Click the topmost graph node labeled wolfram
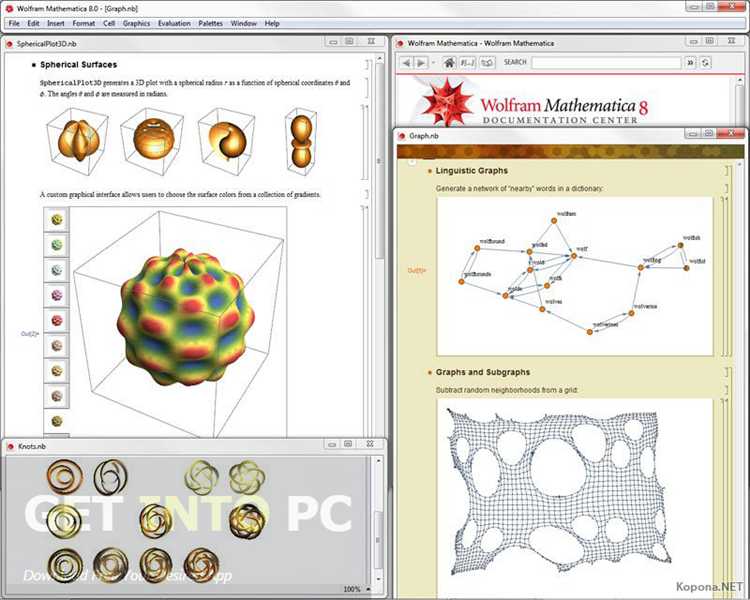 (554, 221)
